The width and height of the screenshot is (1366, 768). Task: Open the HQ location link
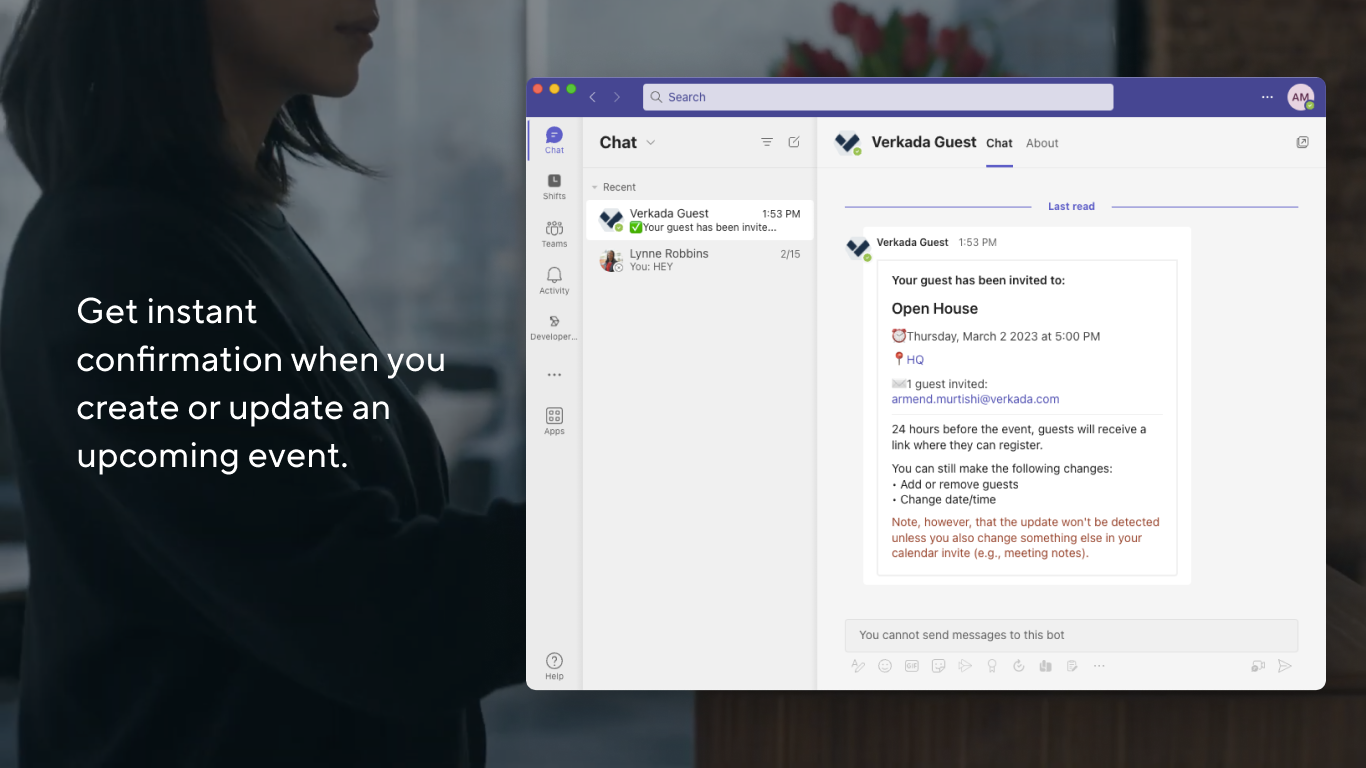point(915,360)
